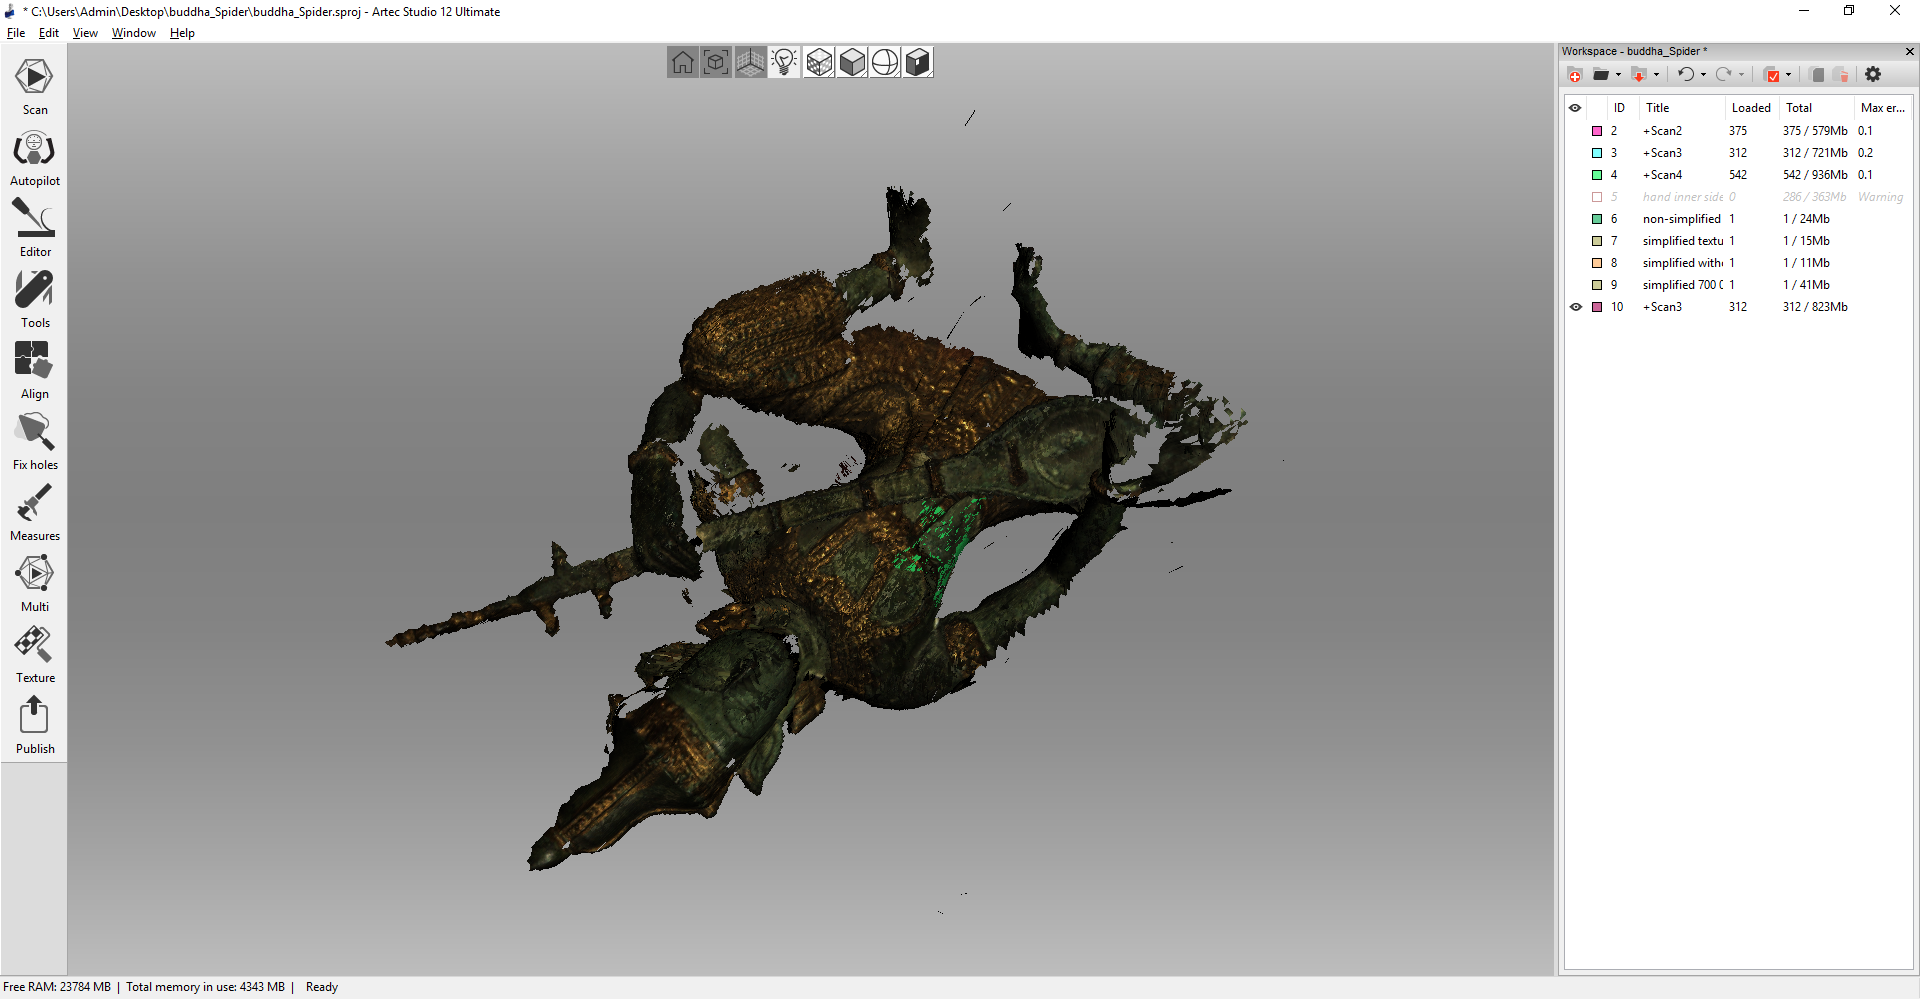Hide scan 10 using its eye icon
Image resolution: width=1920 pixels, height=999 pixels.
point(1576,307)
